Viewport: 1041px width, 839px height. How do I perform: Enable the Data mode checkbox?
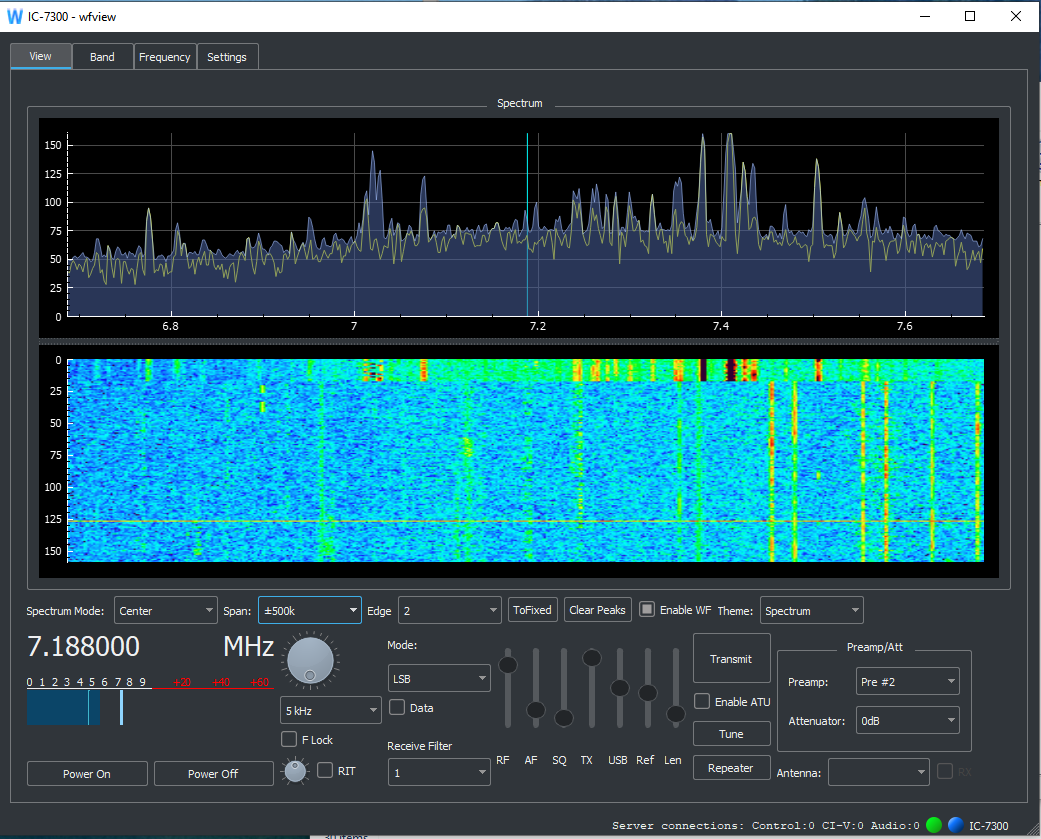click(x=397, y=708)
